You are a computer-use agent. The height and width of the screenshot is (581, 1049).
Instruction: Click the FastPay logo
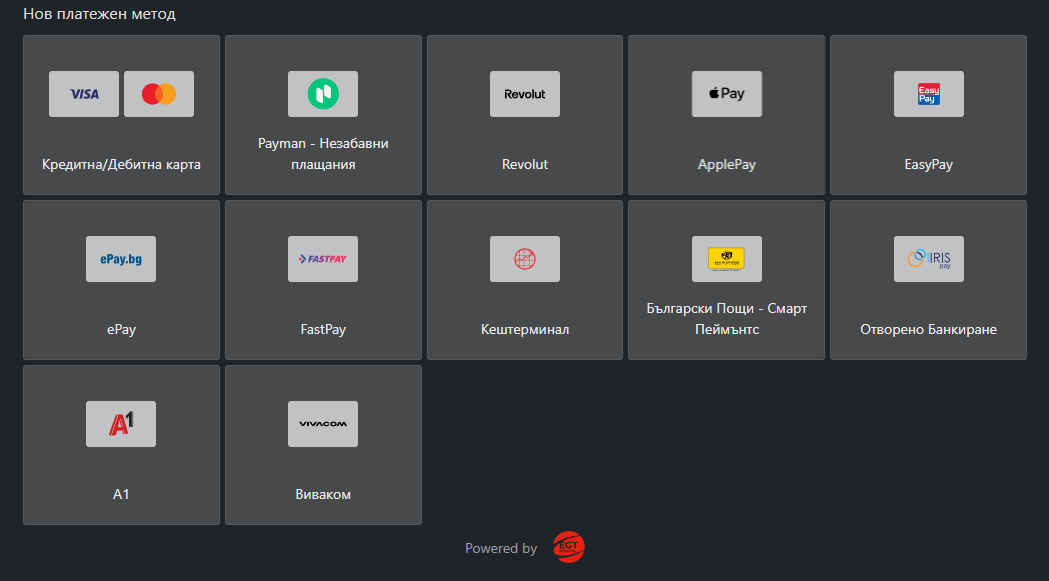(x=323, y=259)
